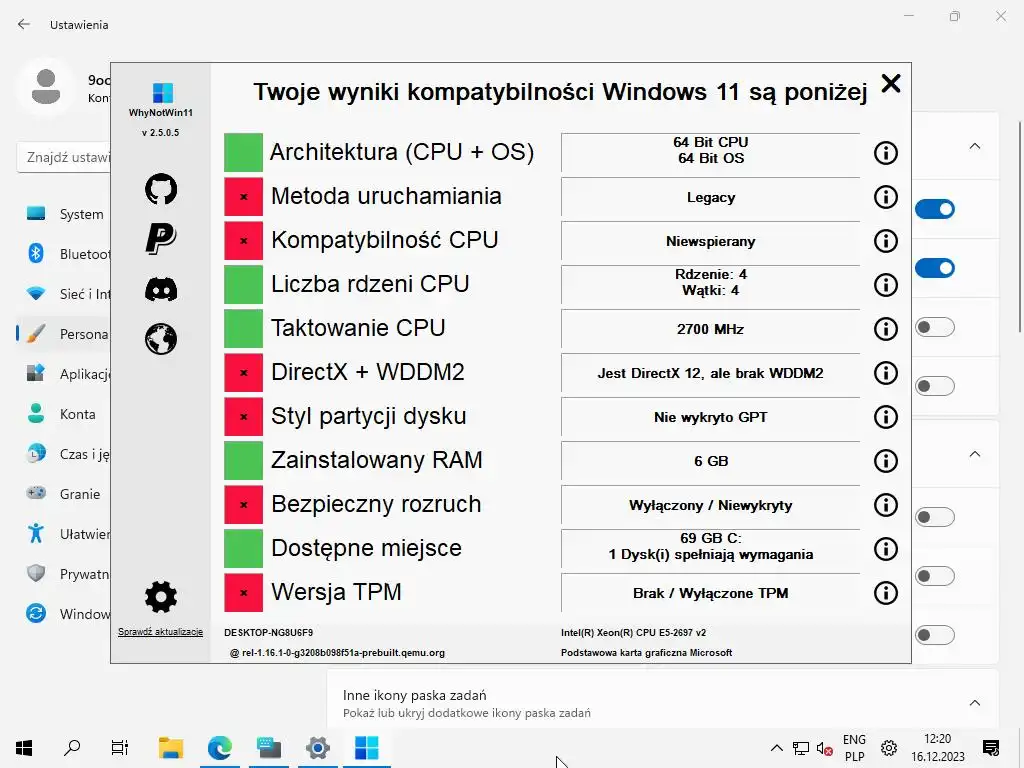Open Ułatwienia dostępu in Settings
The width and height of the screenshot is (1024, 768).
tap(65, 534)
